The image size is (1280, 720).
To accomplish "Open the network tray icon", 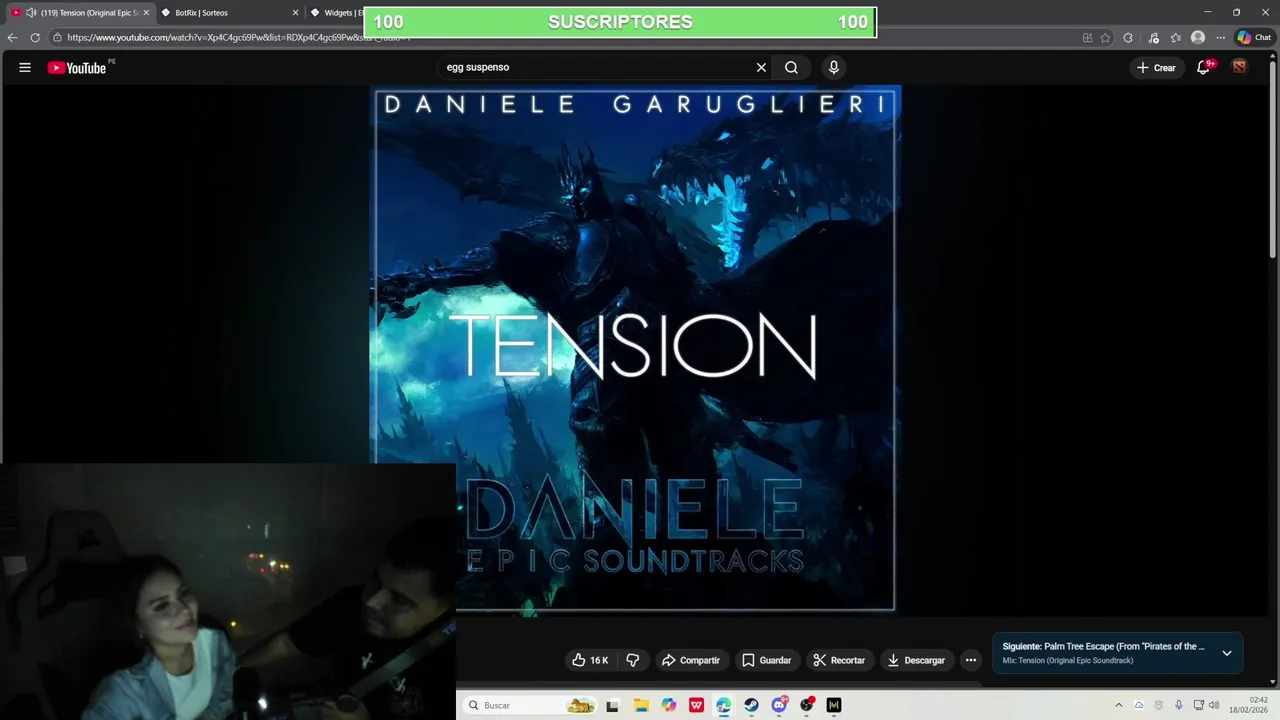I will [1198, 705].
